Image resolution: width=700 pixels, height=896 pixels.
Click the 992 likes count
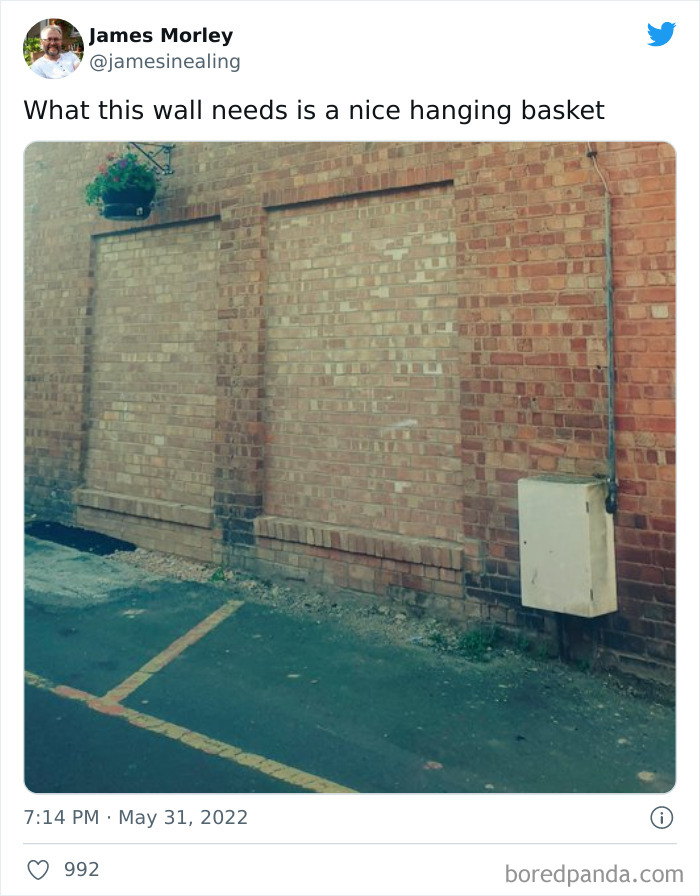click(82, 869)
